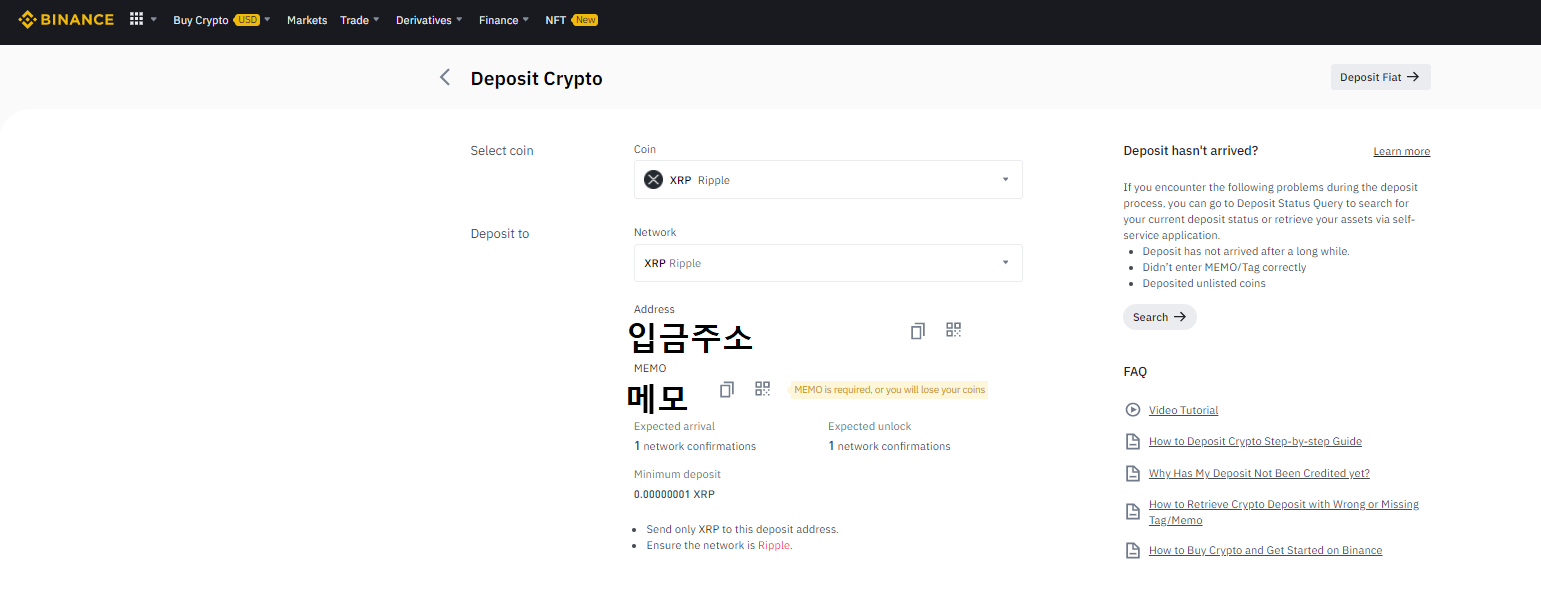Click the Deposit Crypto page title
Screen dimensions: 1541x607
coord(536,78)
